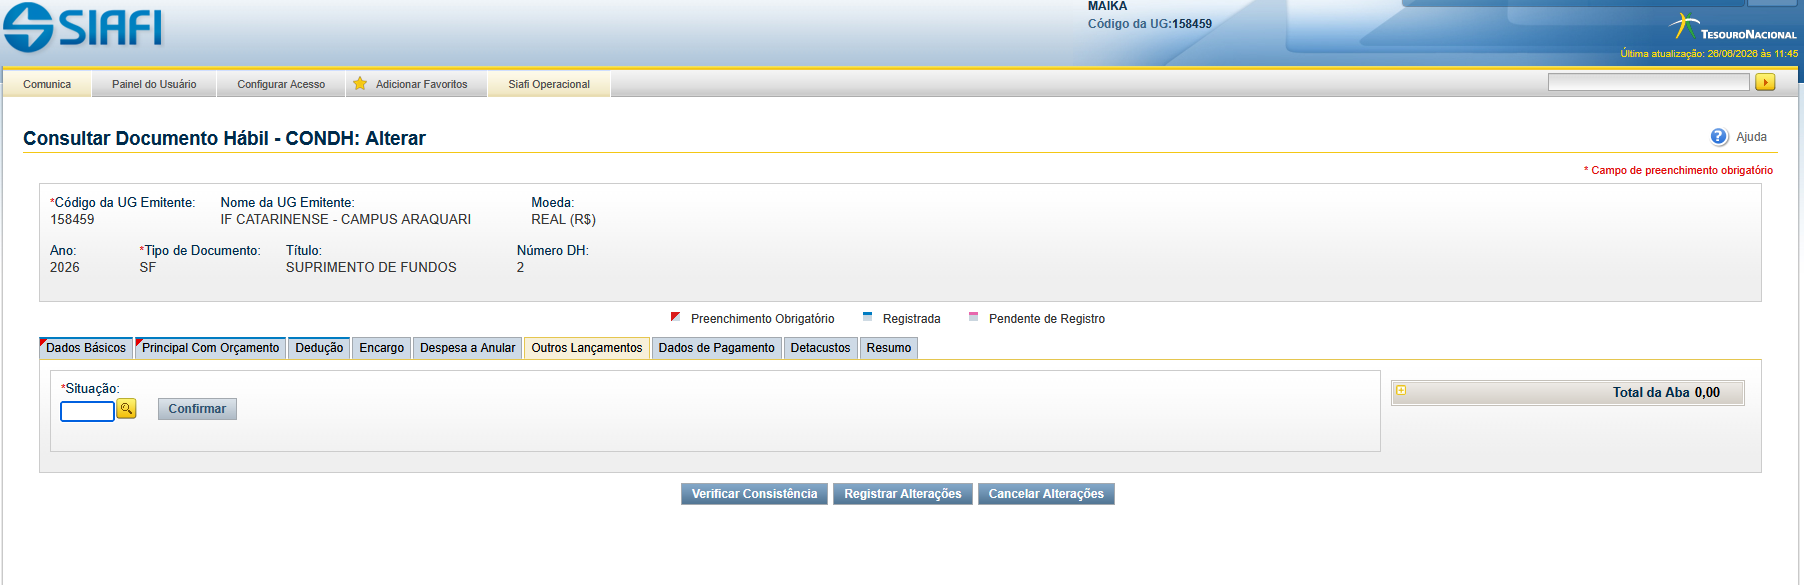Select Despesa a Anular tab

tap(467, 348)
